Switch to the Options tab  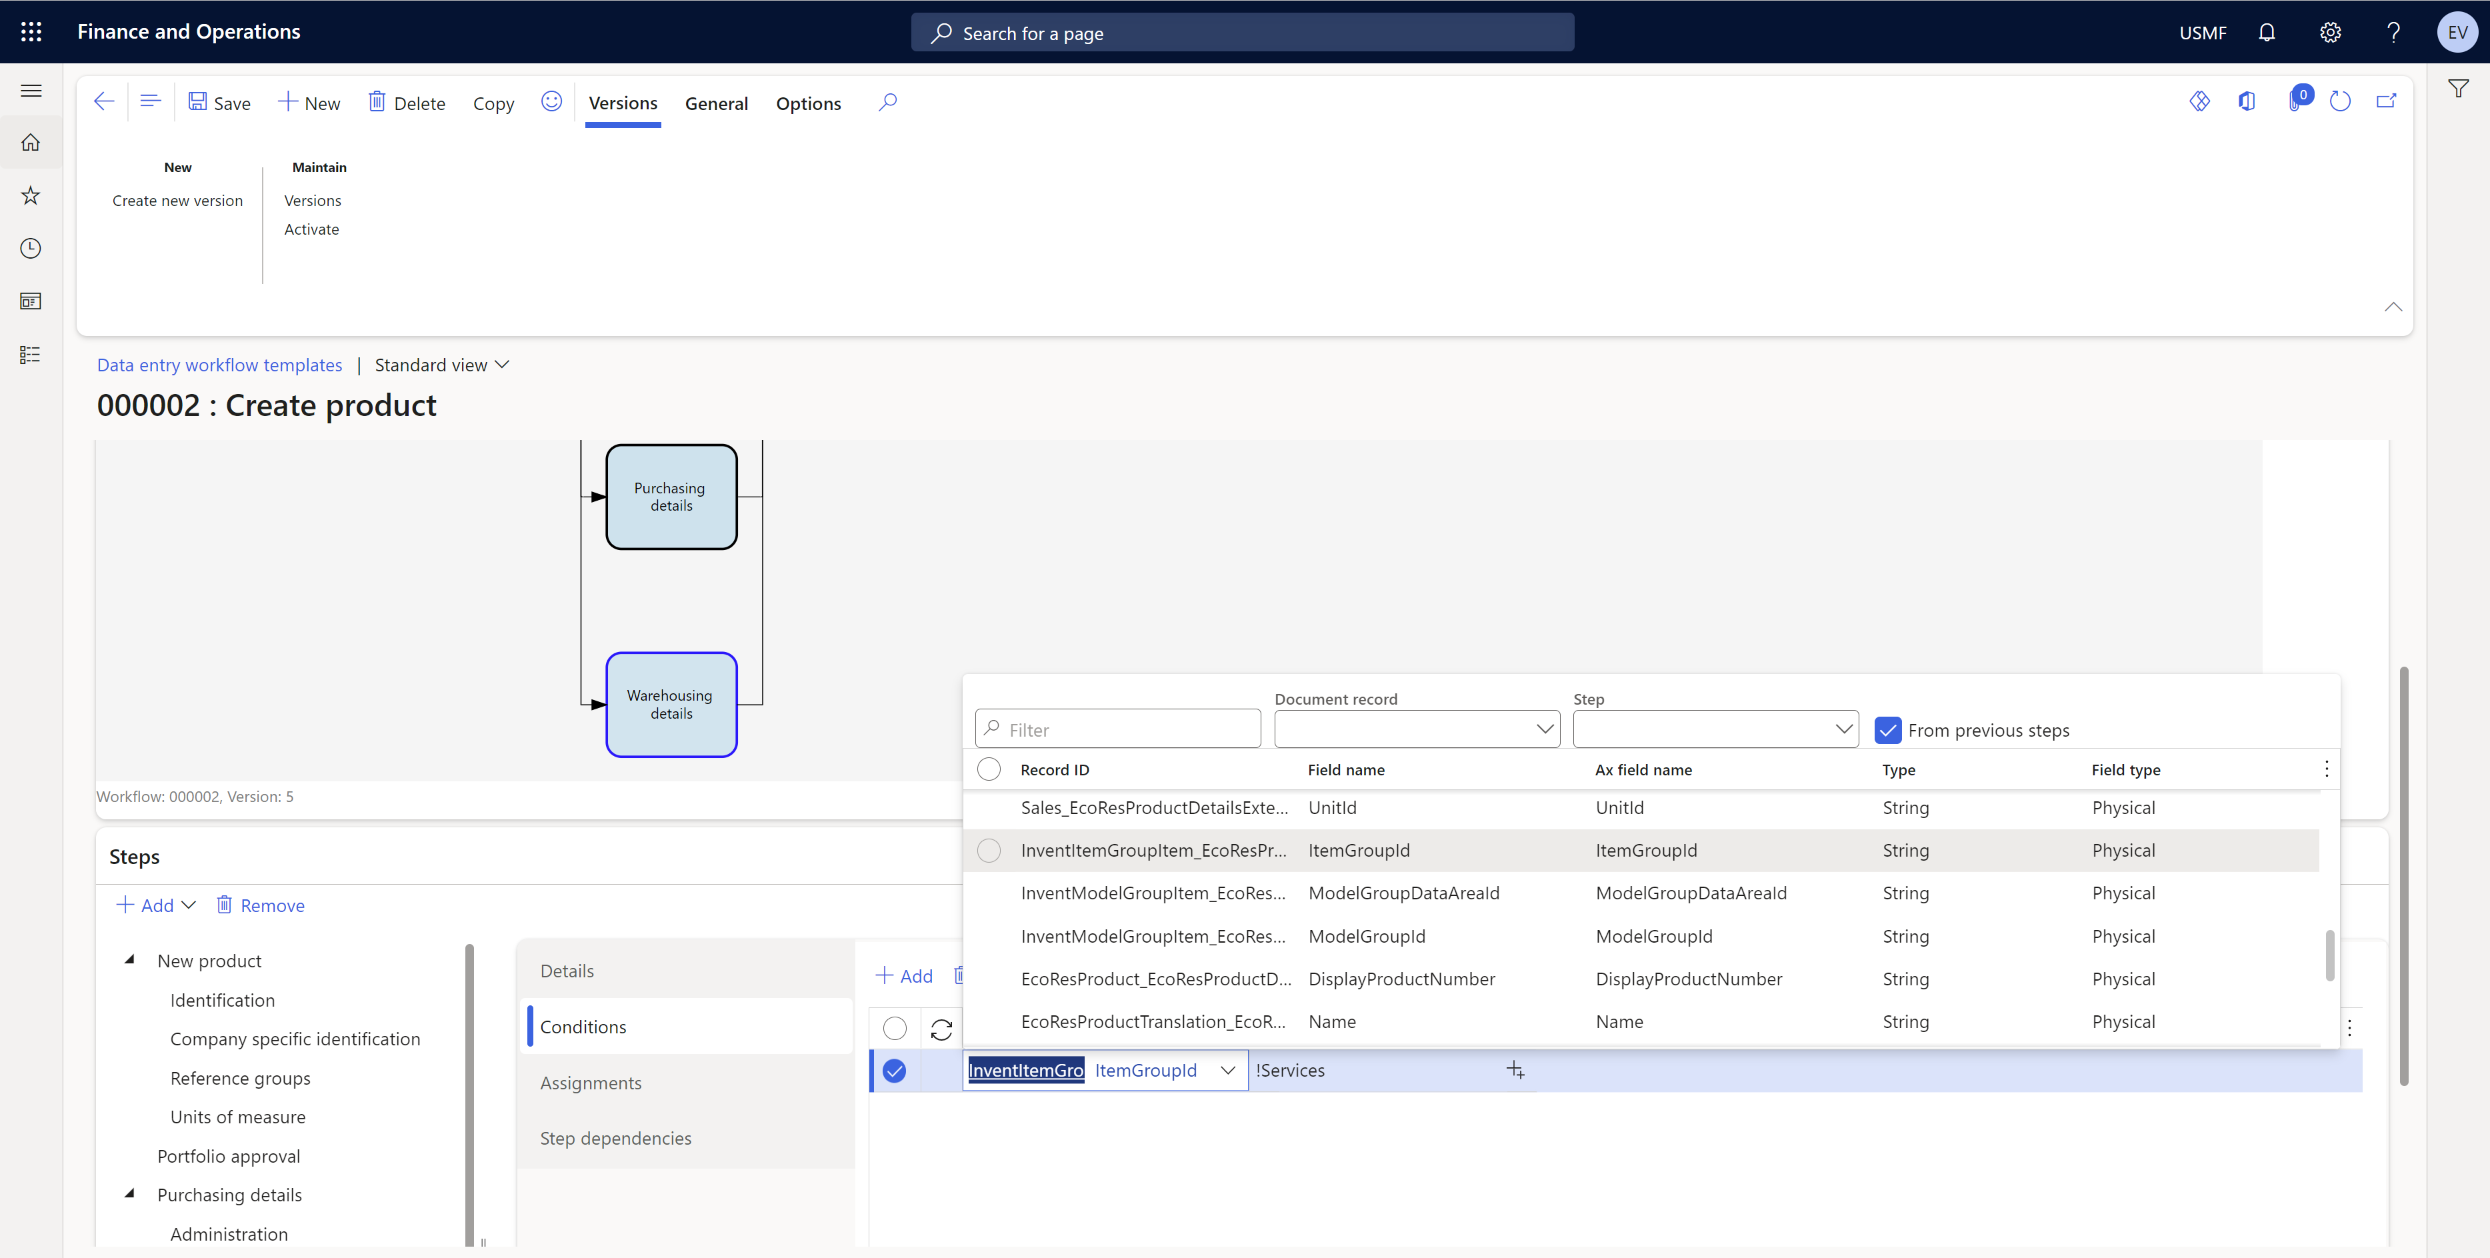(808, 103)
